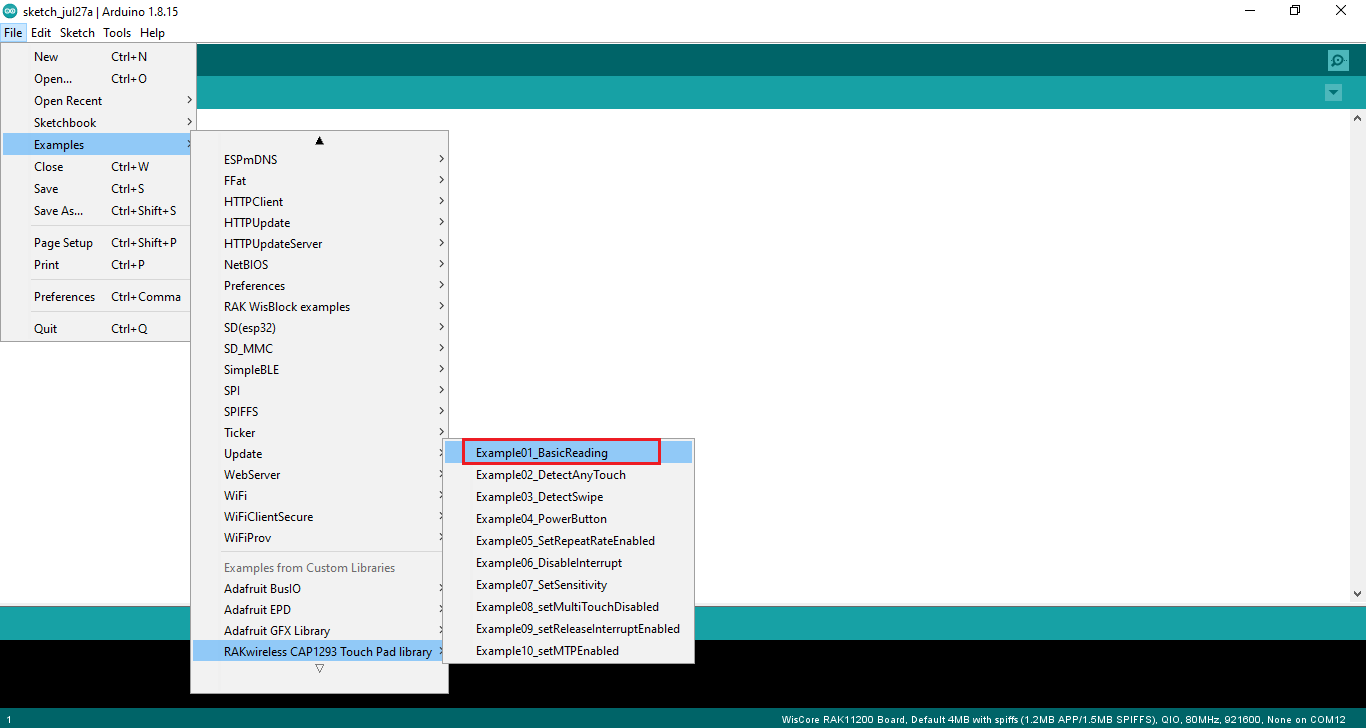Click editor scrollbar down arrow
The width and height of the screenshot is (1366, 728).
coord(1357,594)
